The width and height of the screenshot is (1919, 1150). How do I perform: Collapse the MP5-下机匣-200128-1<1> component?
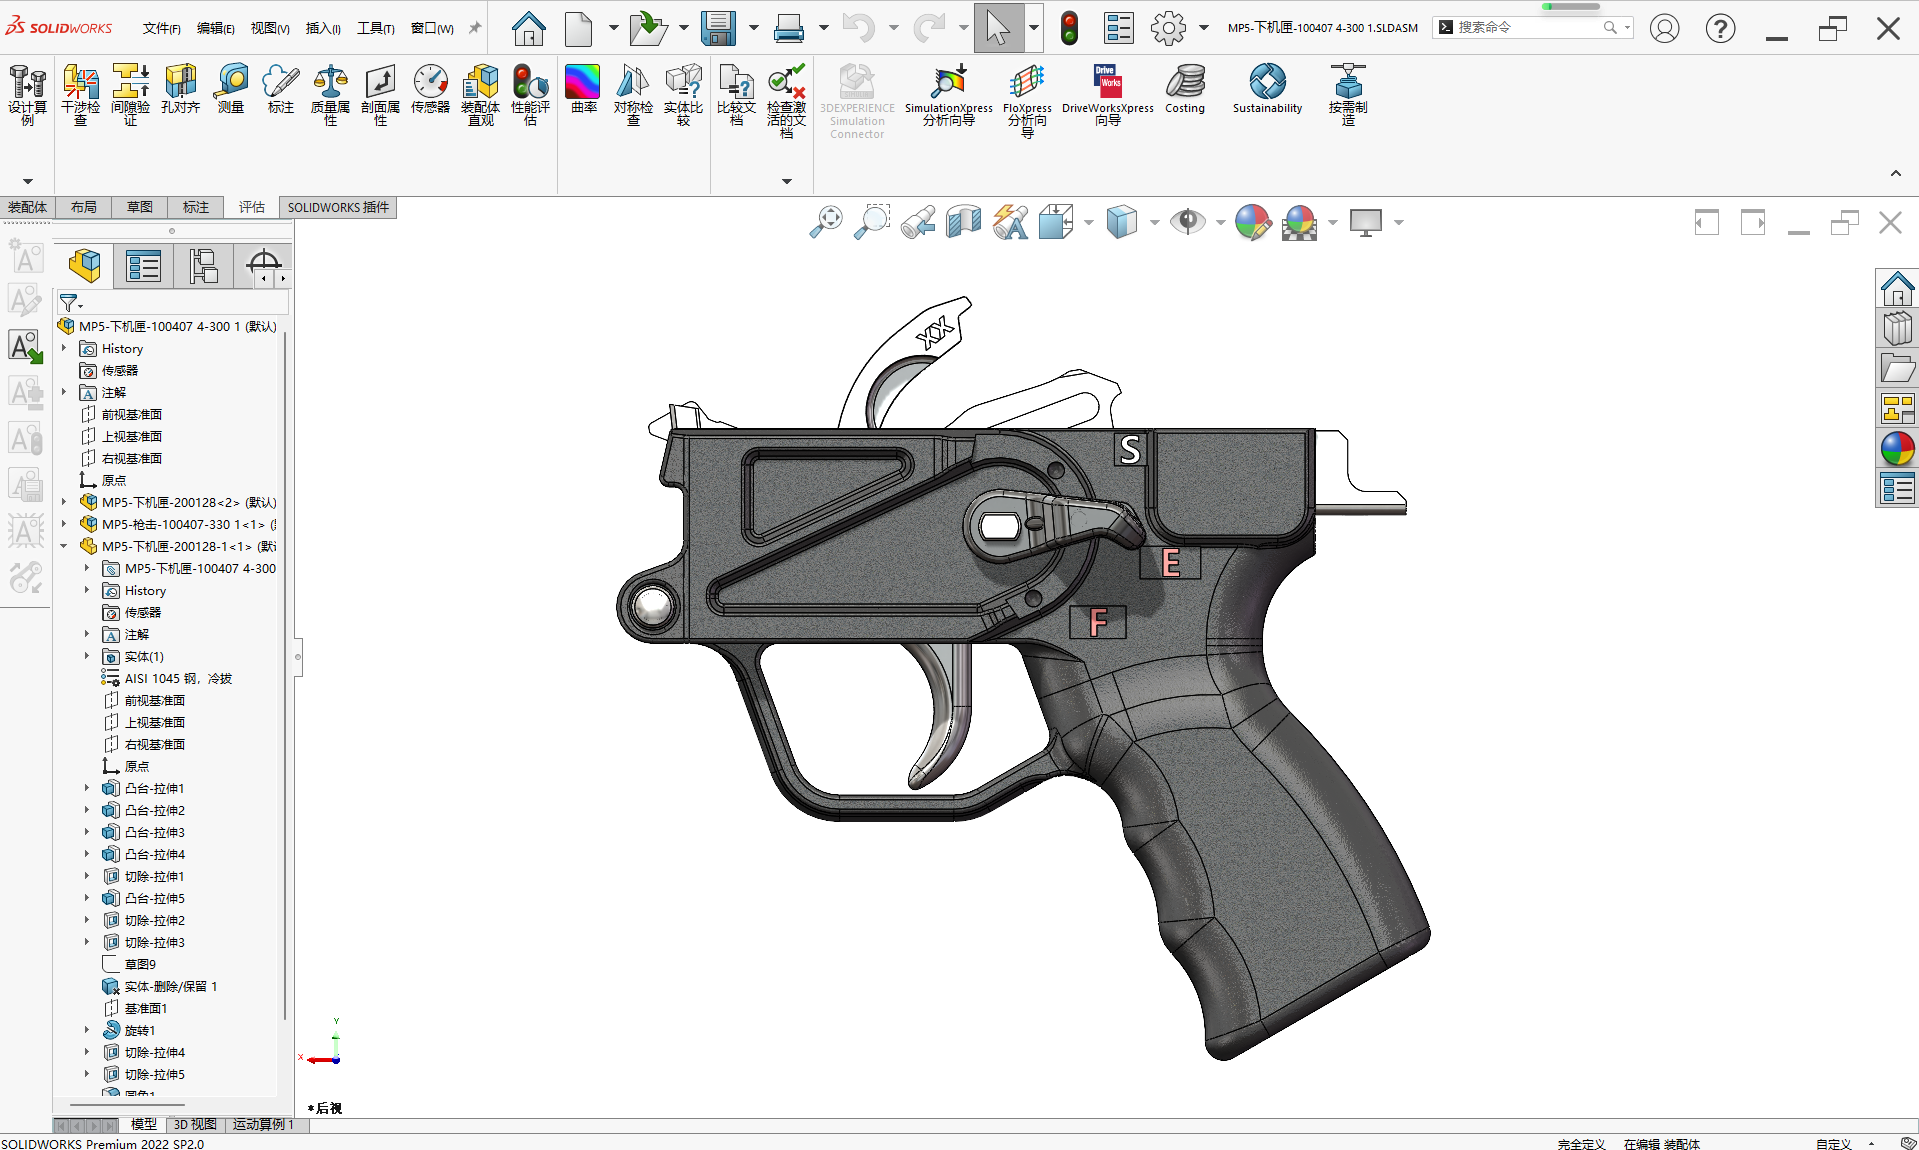pos(64,546)
